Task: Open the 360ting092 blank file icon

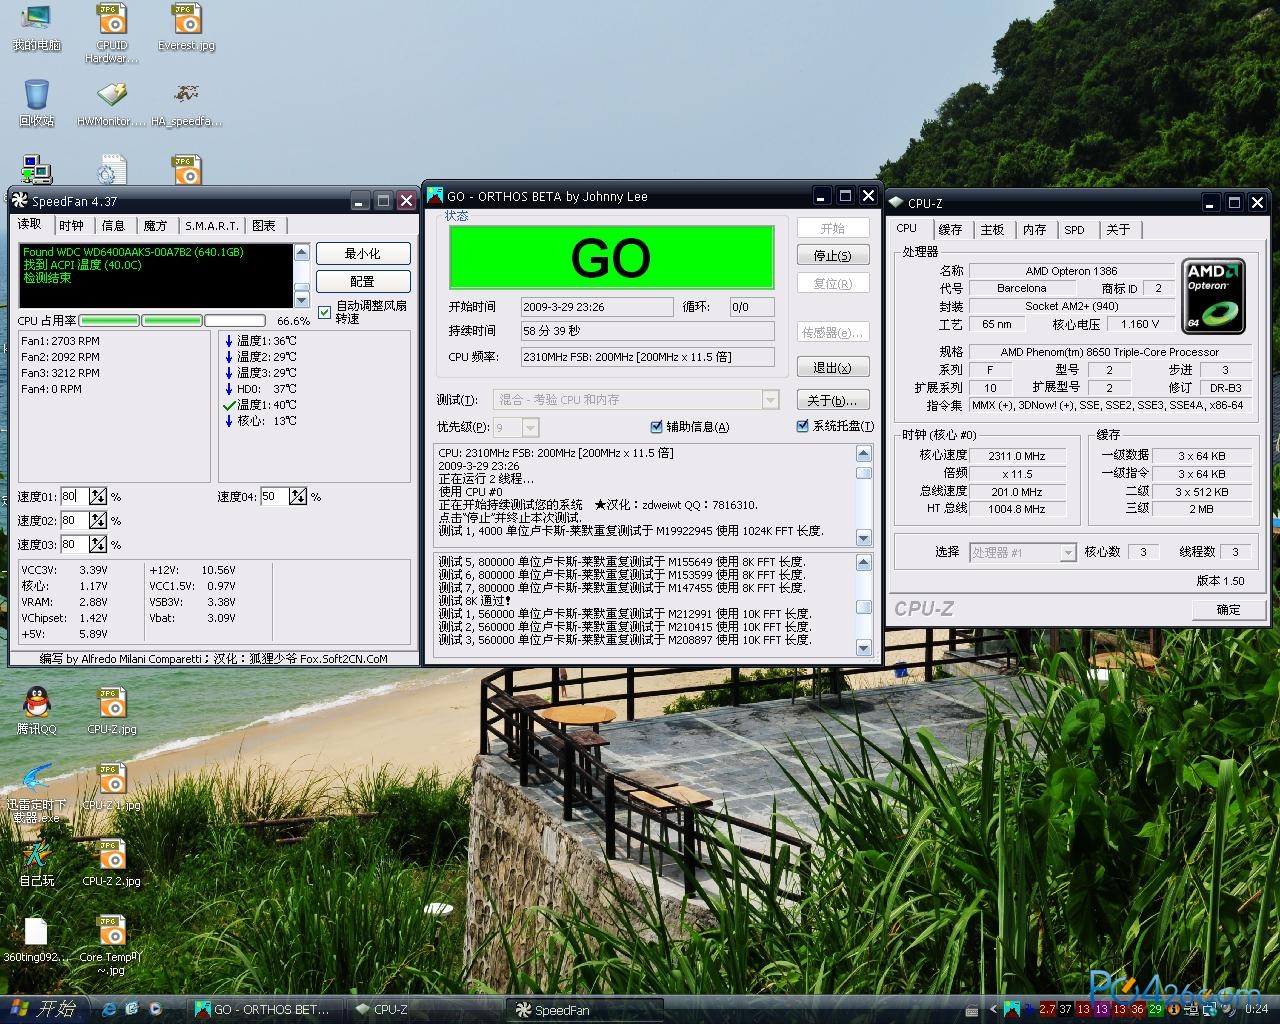Action: pos(36,939)
